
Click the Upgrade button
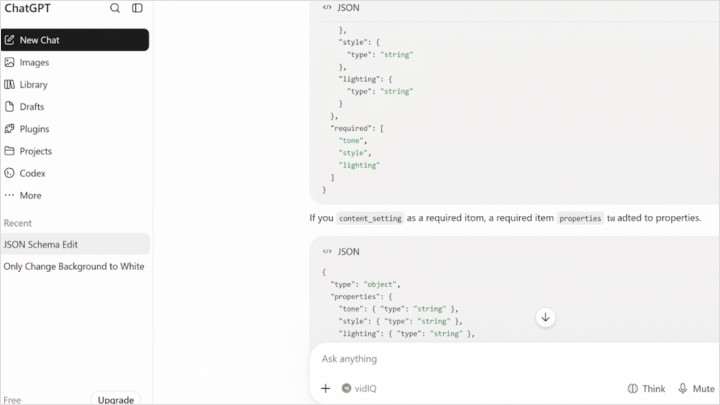click(x=116, y=399)
